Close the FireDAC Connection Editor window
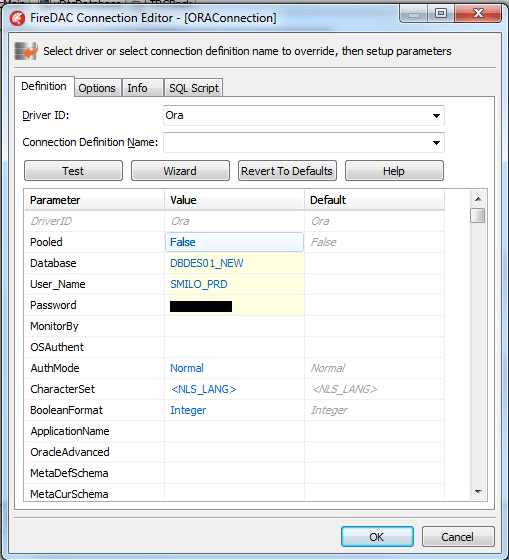Screen dimensions: 509x560 (x=478, y=14)
